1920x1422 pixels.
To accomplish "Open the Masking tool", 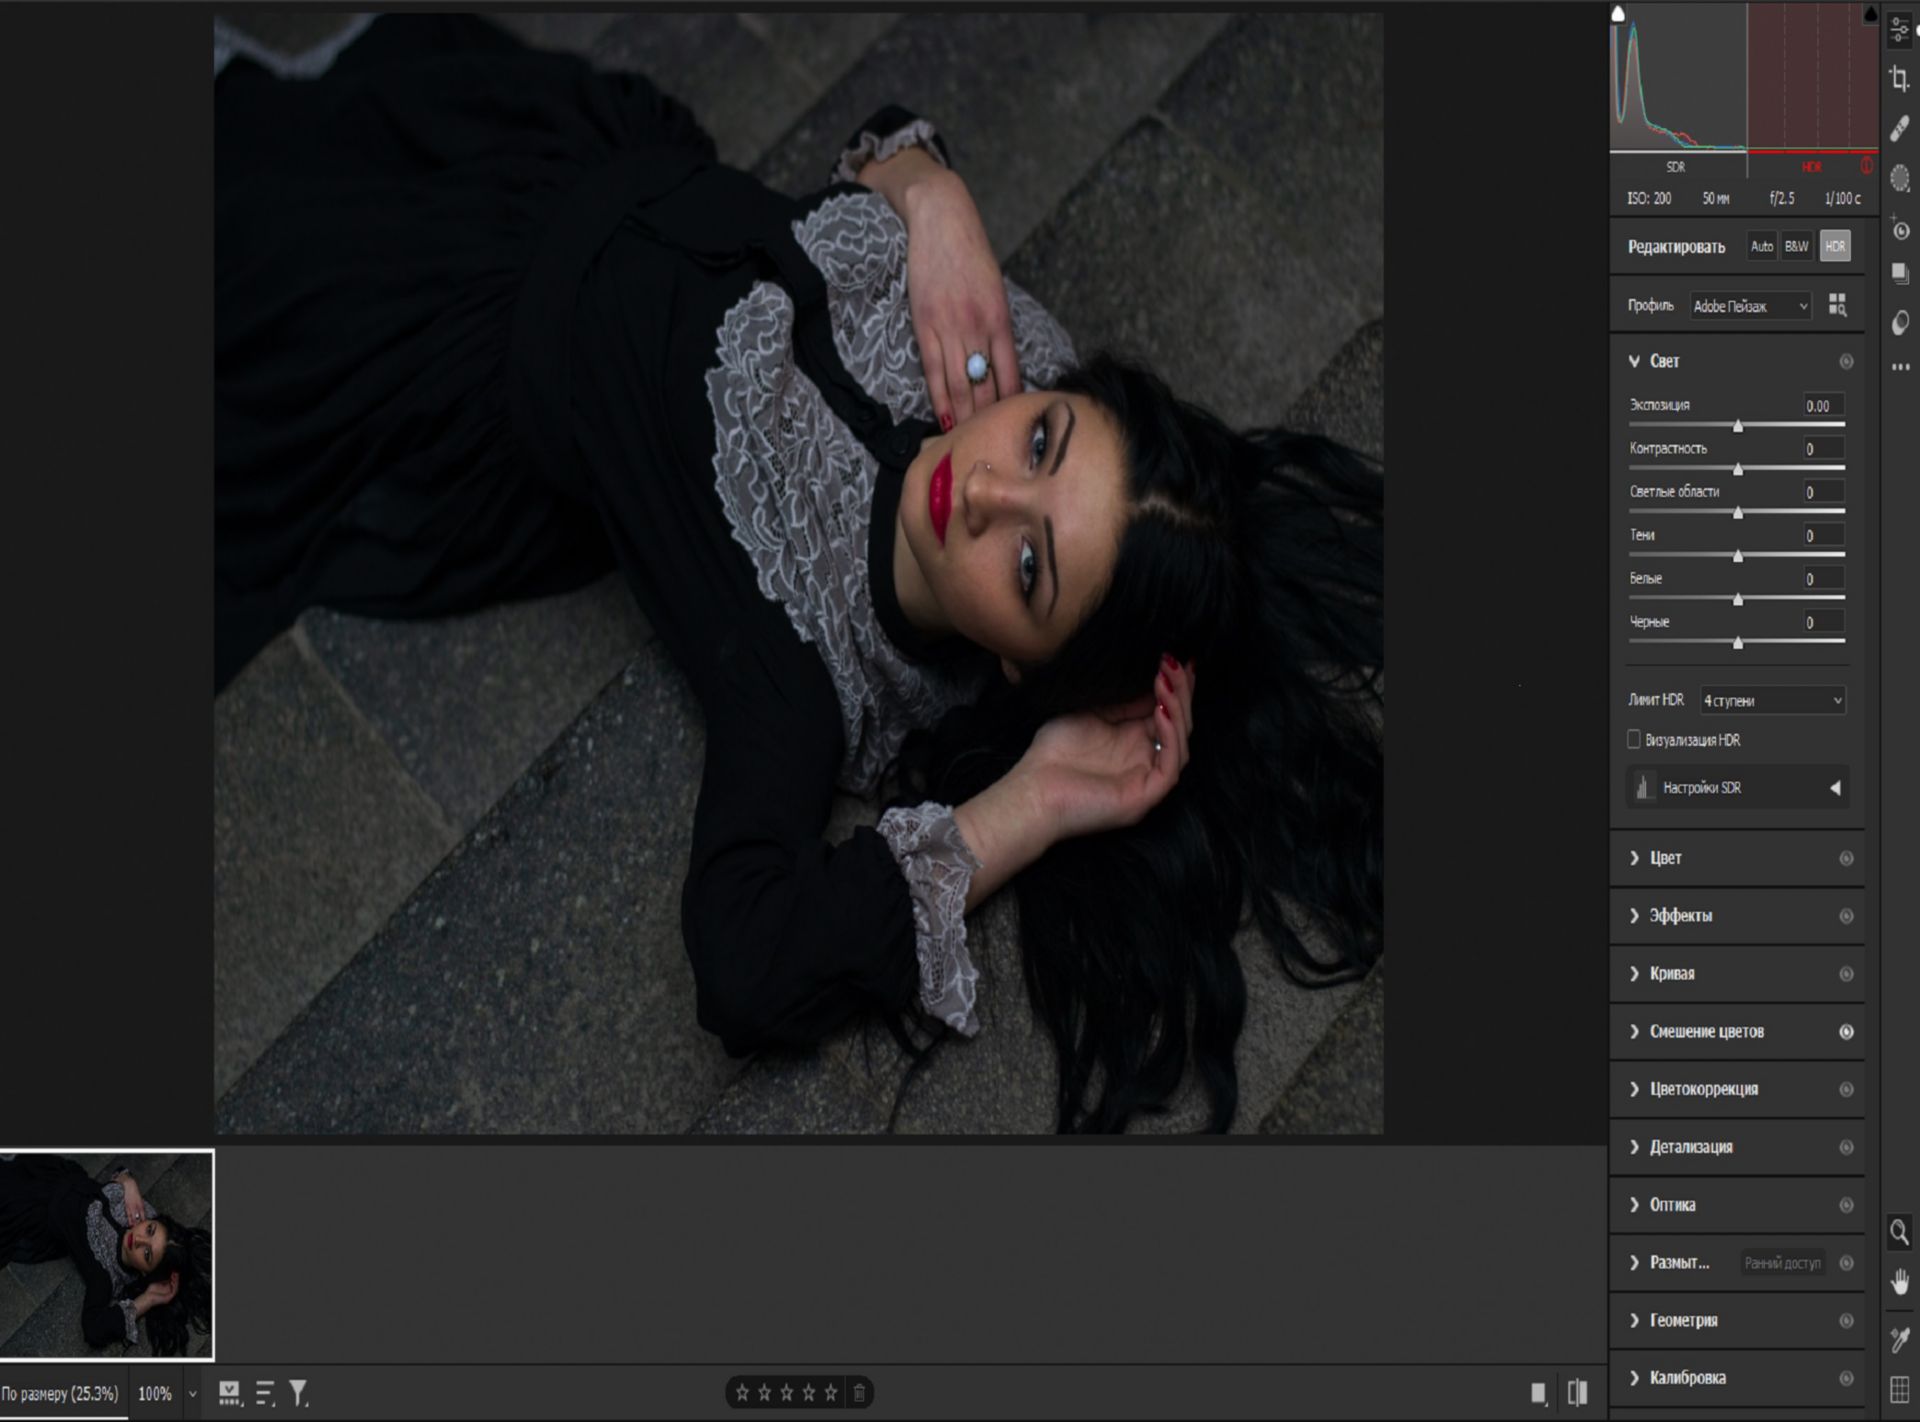I will coord(1900,178).
